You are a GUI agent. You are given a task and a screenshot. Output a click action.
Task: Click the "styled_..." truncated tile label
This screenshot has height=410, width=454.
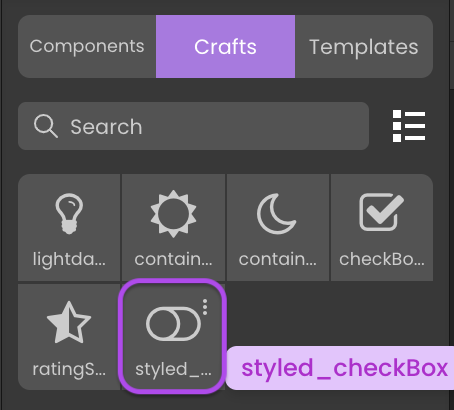point(173,369)
